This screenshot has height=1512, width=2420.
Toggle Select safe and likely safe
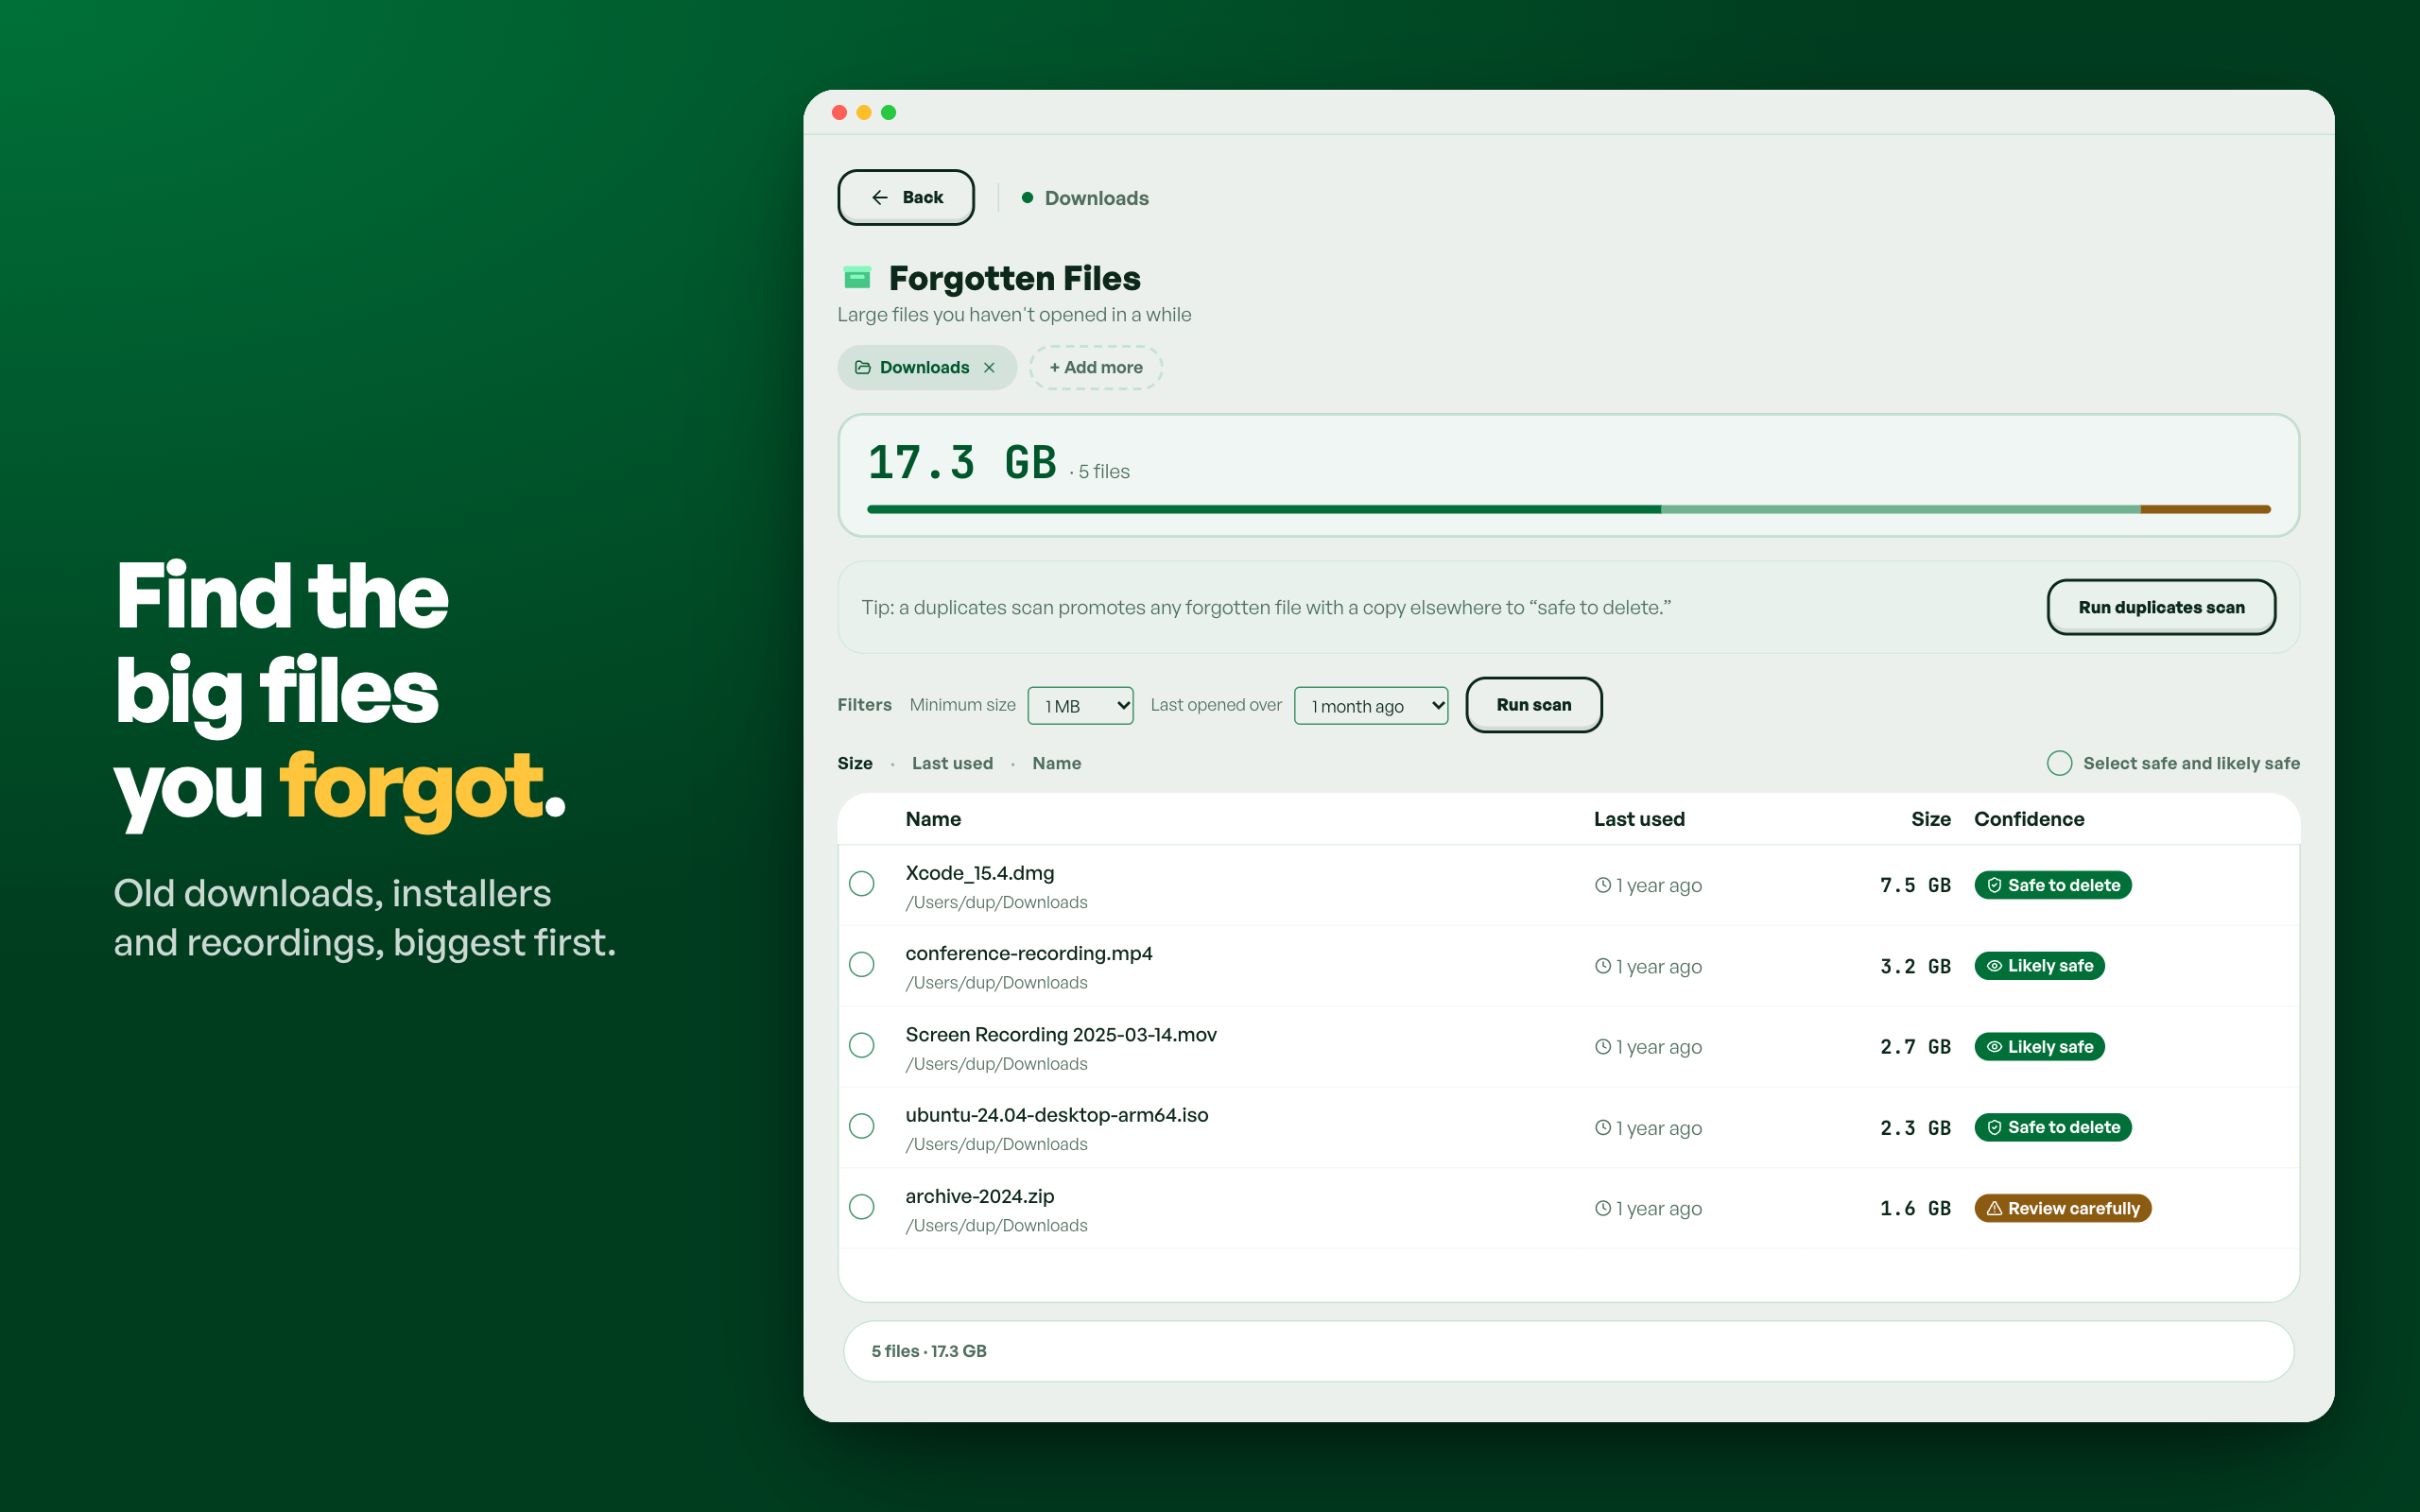tap(2059, 764)
